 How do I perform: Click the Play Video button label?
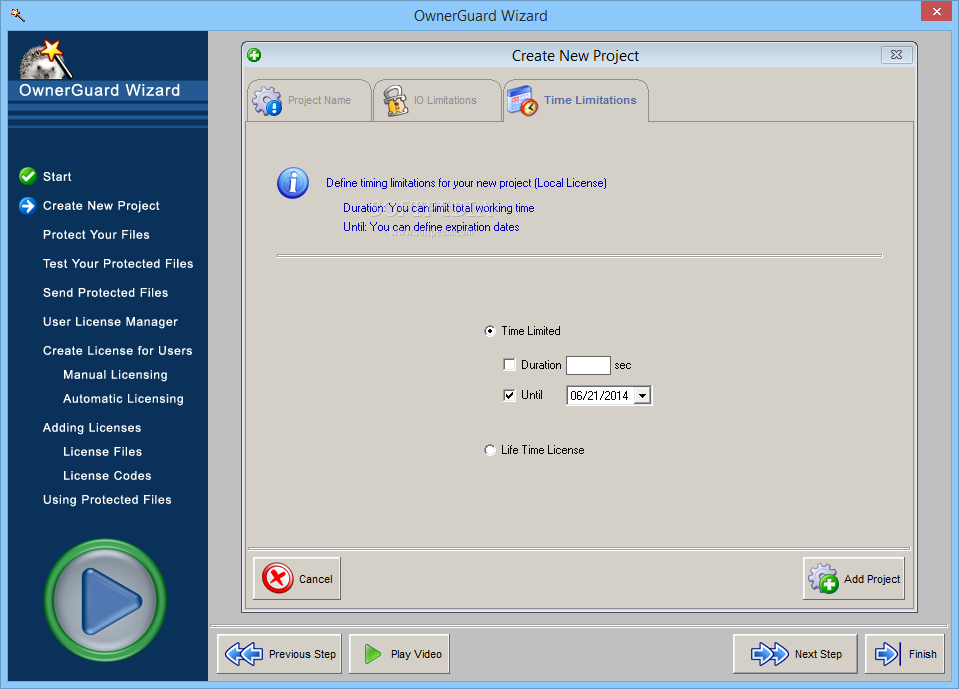(x=416, y=654)
